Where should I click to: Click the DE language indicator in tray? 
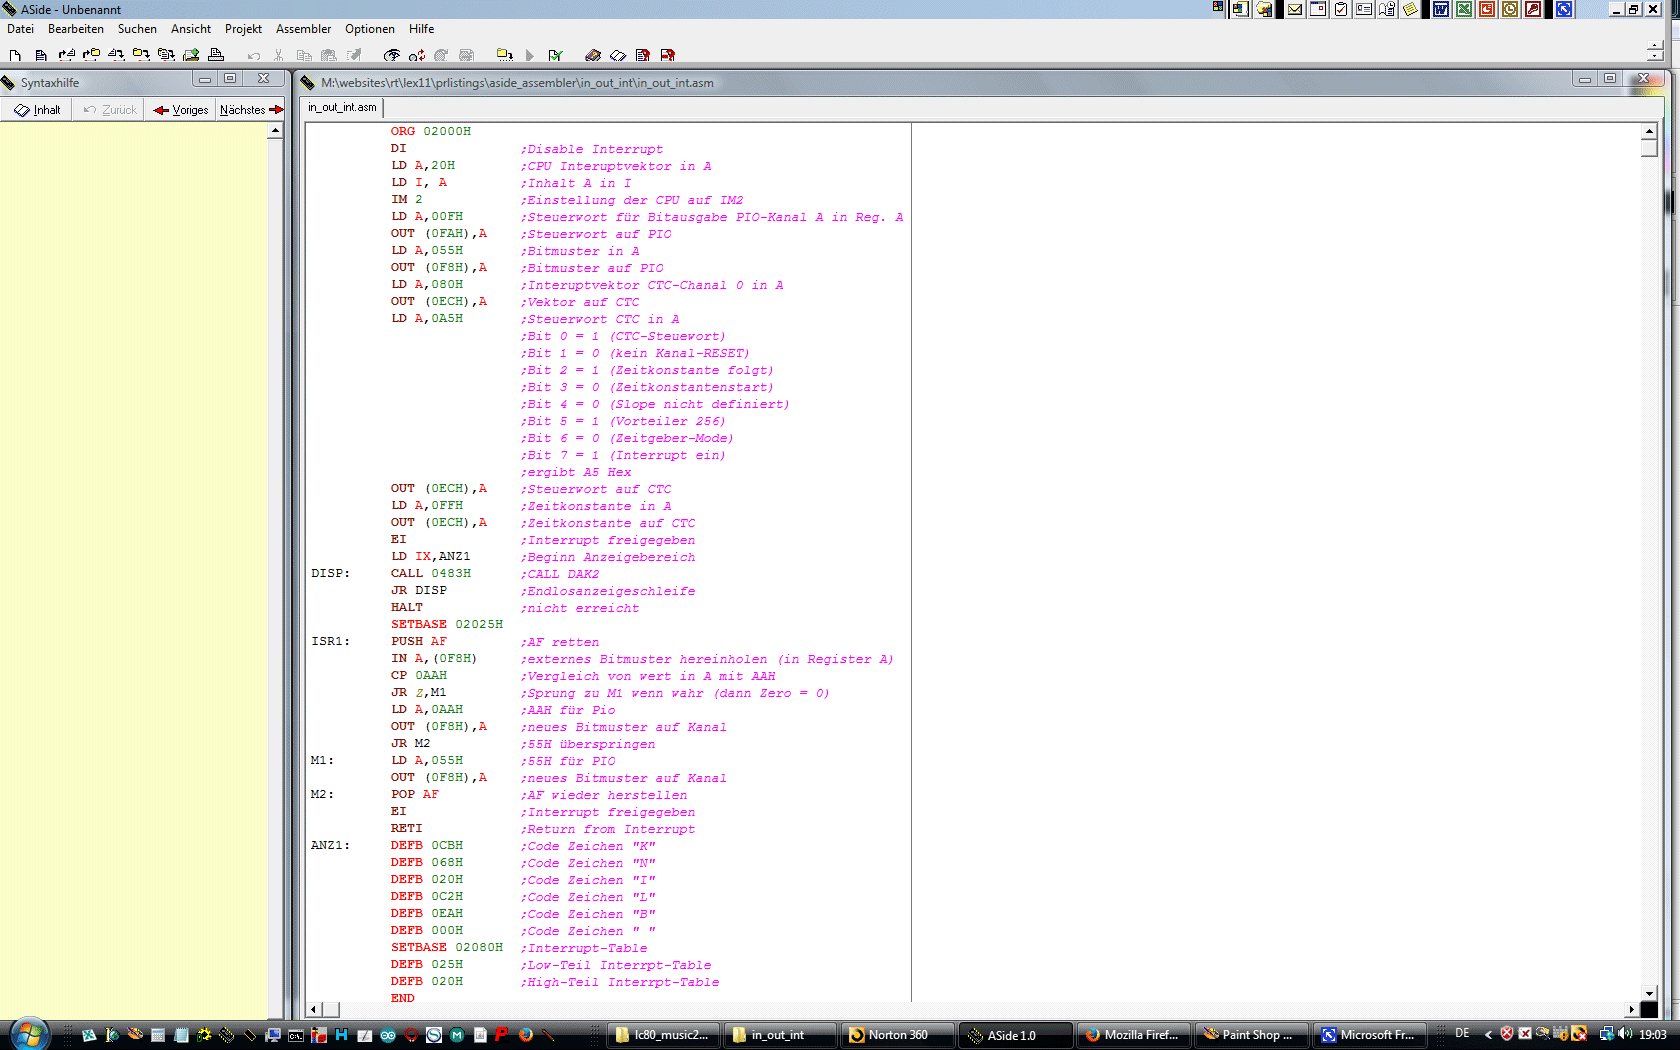tap(1462, 1034)
